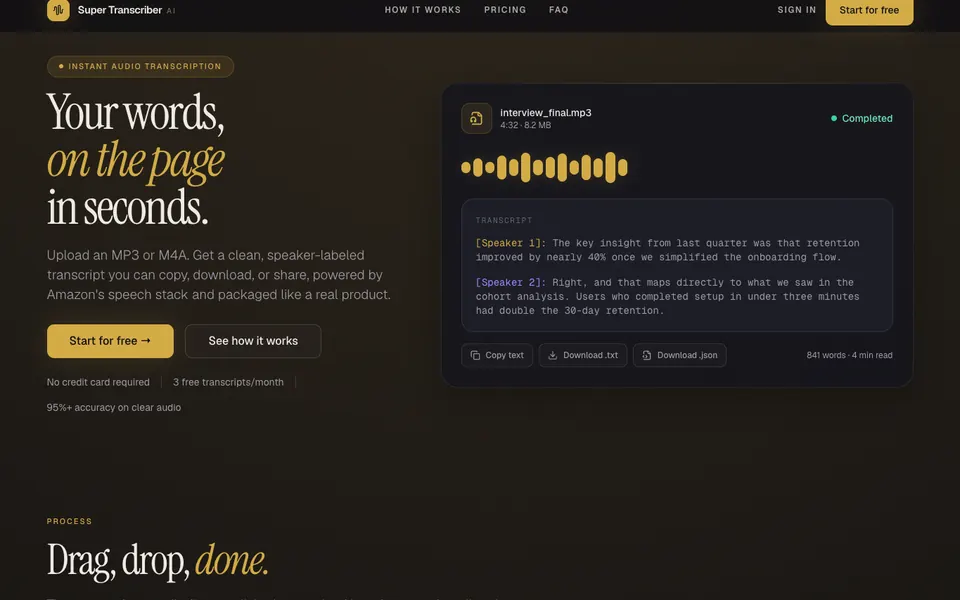Click the Super Transcriber logo icon
This screenshot has width=960, height=600.
coord(58,10)
